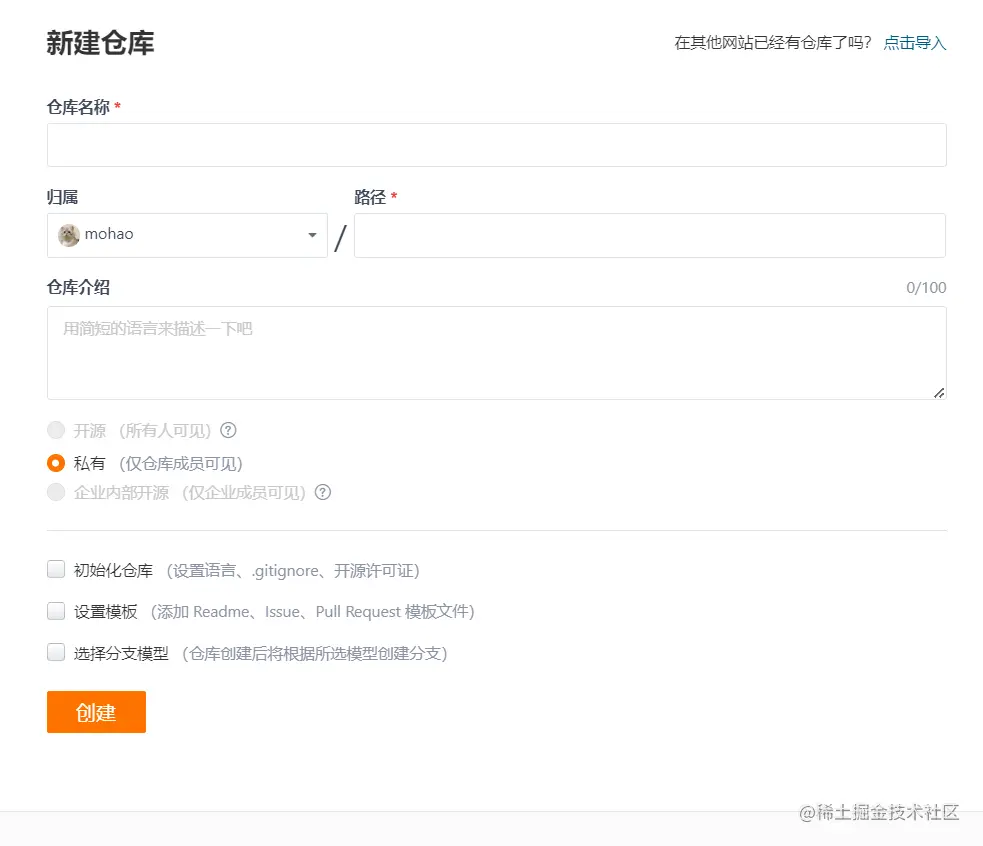Screen dimensions: 983x846
Task: Click the 设置模板 label text
Action: (105, 611)
